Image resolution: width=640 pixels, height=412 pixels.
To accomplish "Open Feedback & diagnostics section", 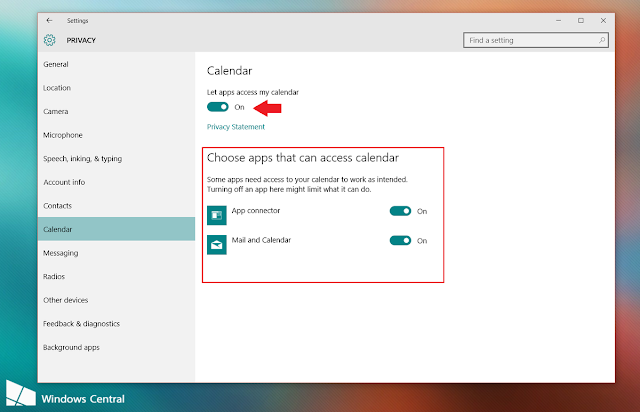I will 116,324.
